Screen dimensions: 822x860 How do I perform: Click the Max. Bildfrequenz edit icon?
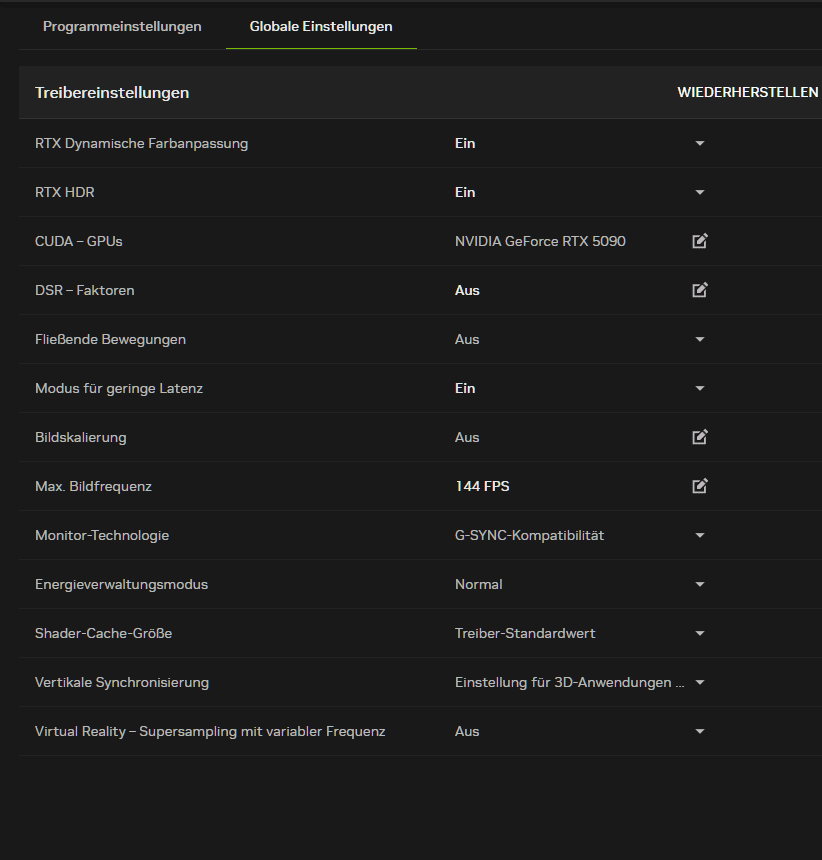pos(700,486)
